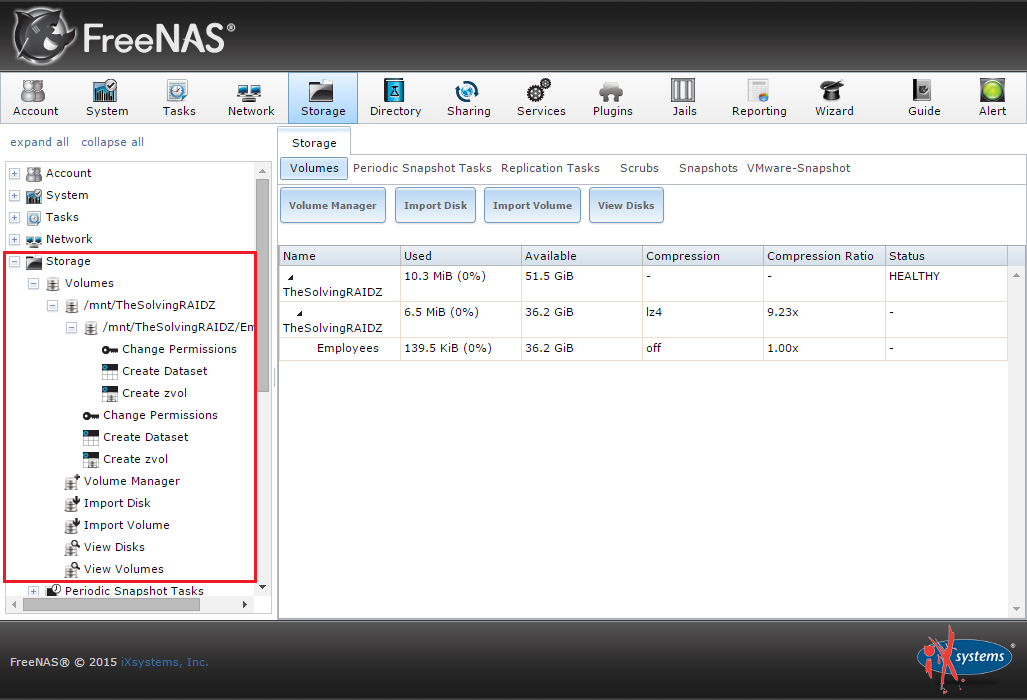Open the Guide toolbar icon
The image size is (1027, 700).
point(924,98)
